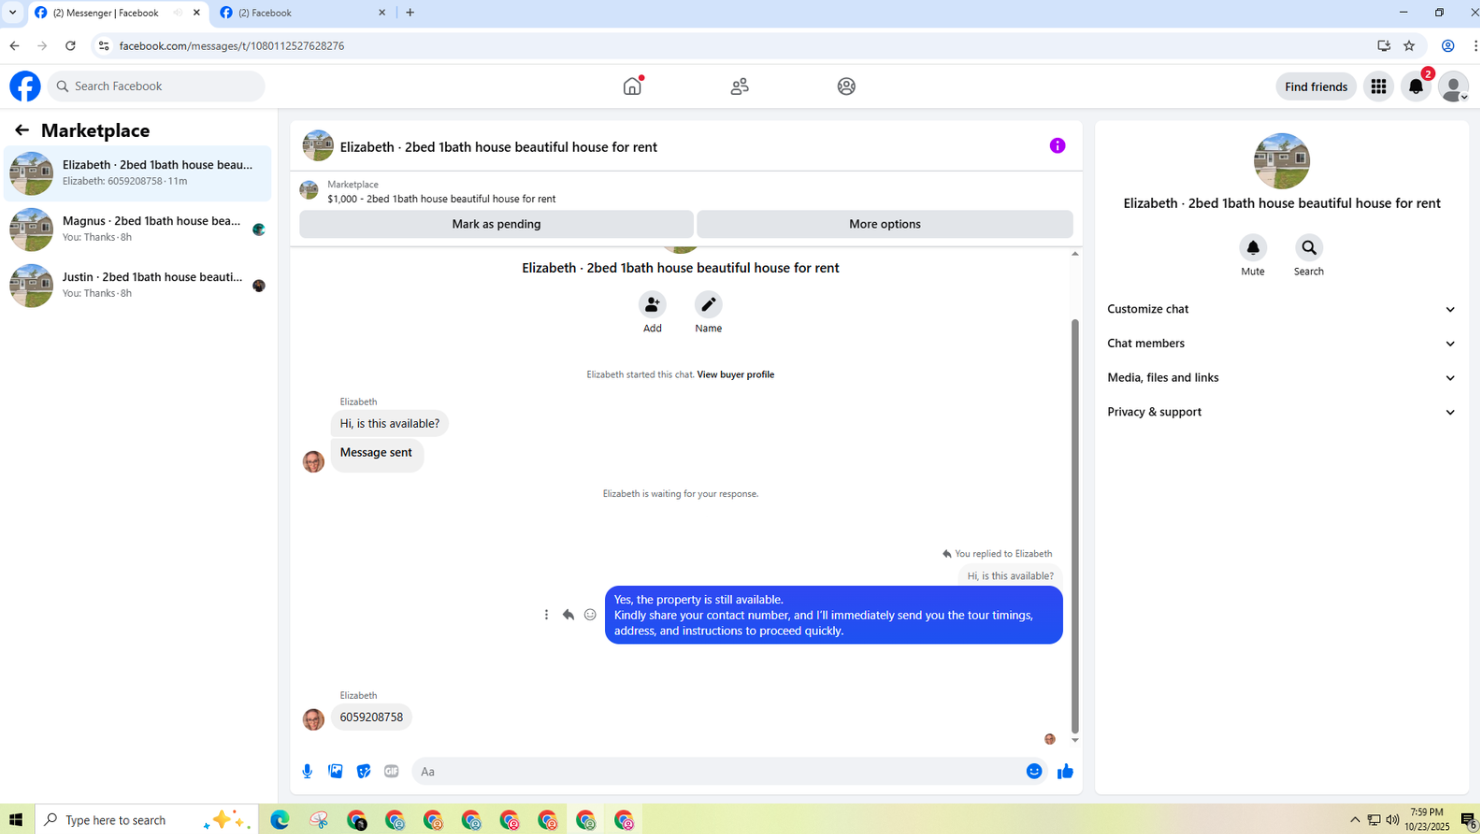Viewport: 1480px width, 834px height.
Task: Choose a GIF icon
Action: click(391, 771)
